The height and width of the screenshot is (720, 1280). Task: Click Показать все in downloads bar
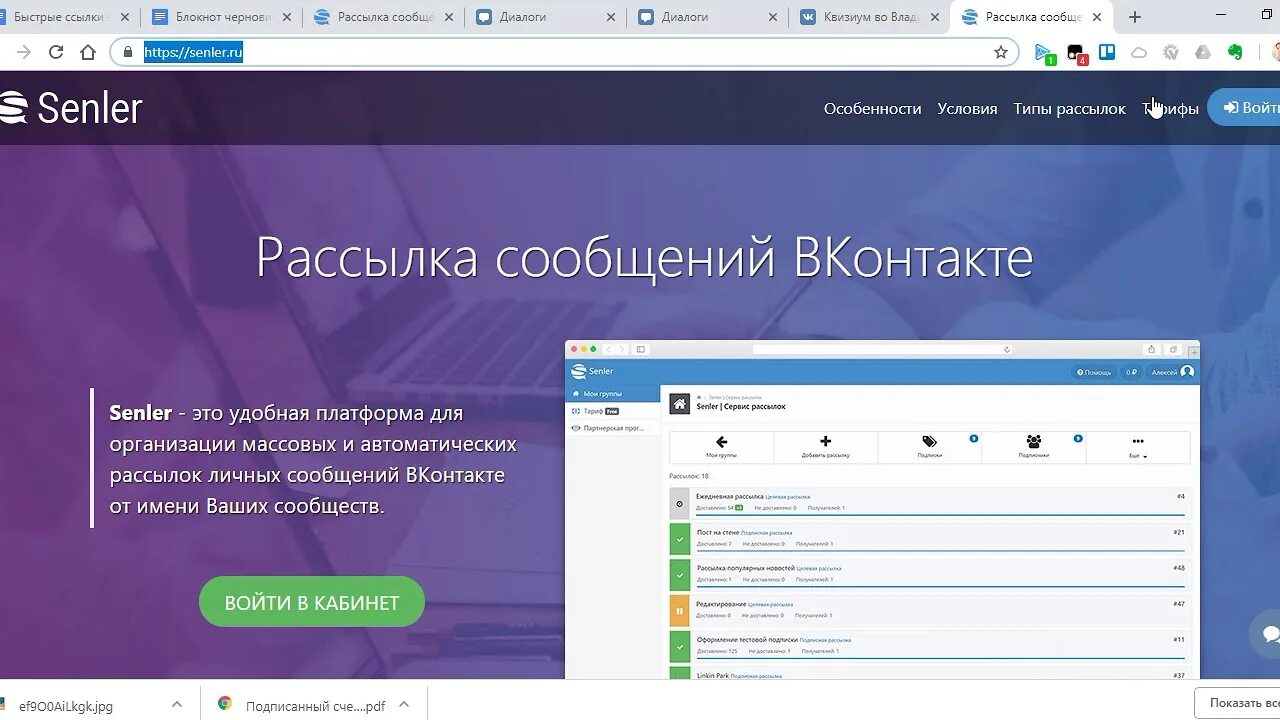1240,703
